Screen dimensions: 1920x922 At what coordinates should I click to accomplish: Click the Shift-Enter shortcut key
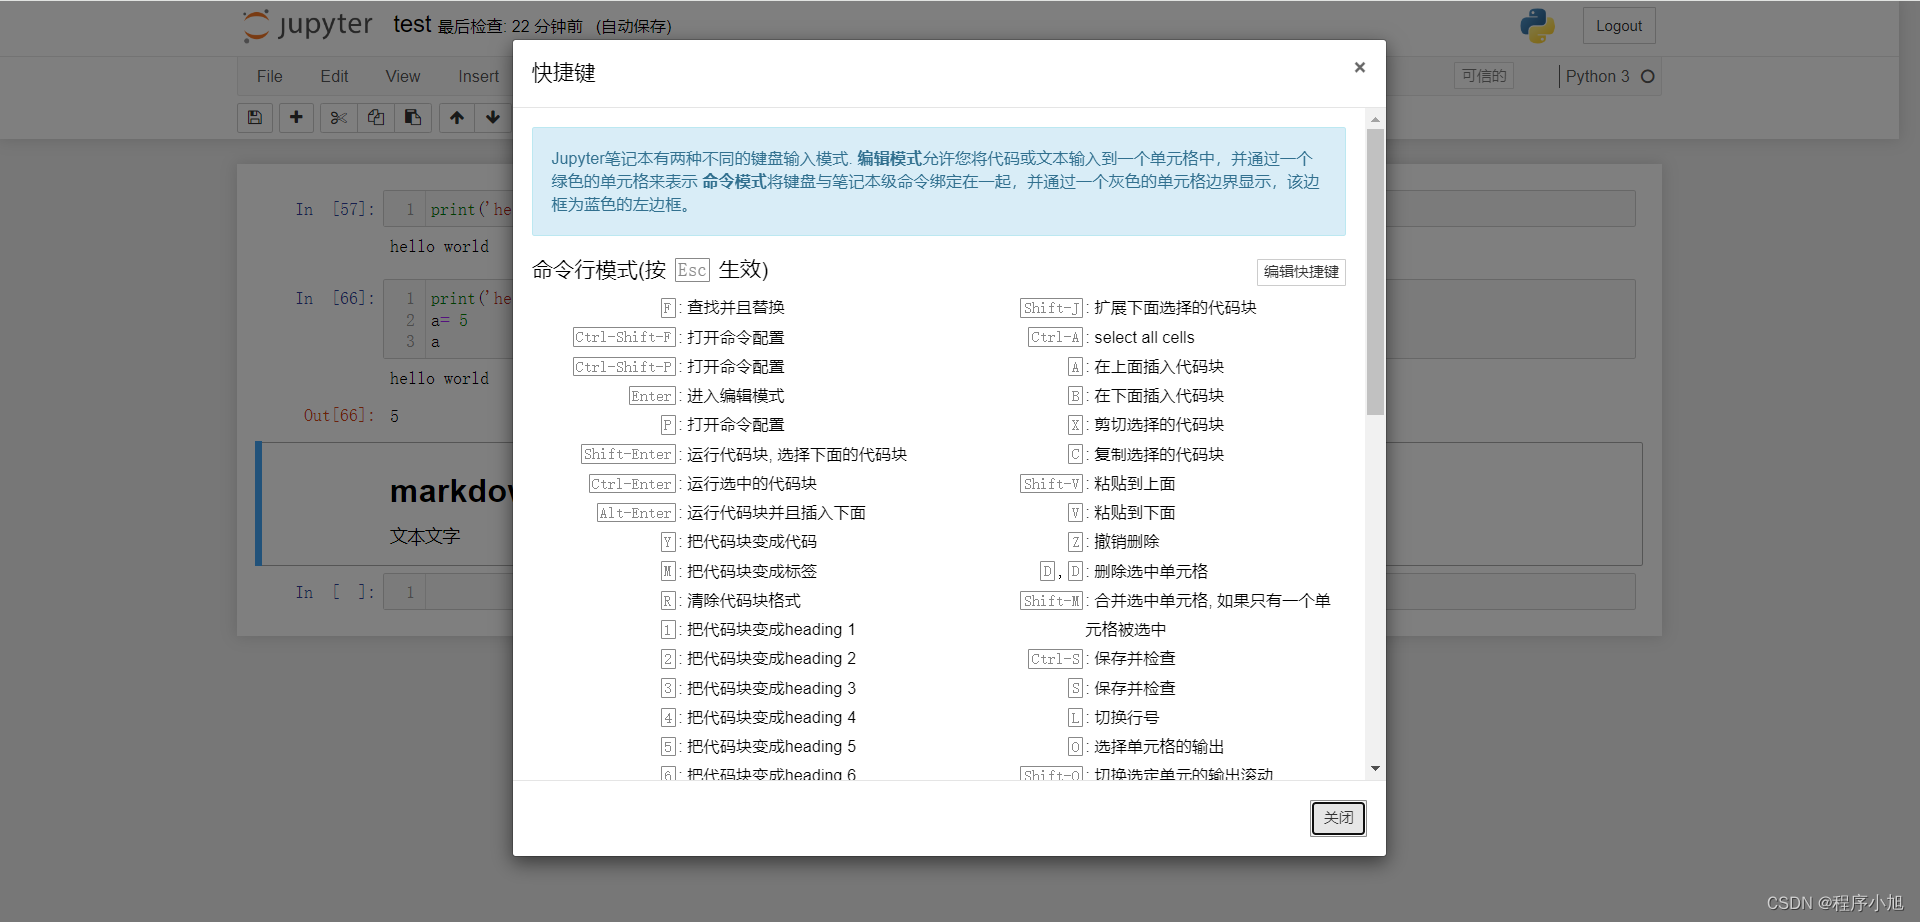pos(628,454)
